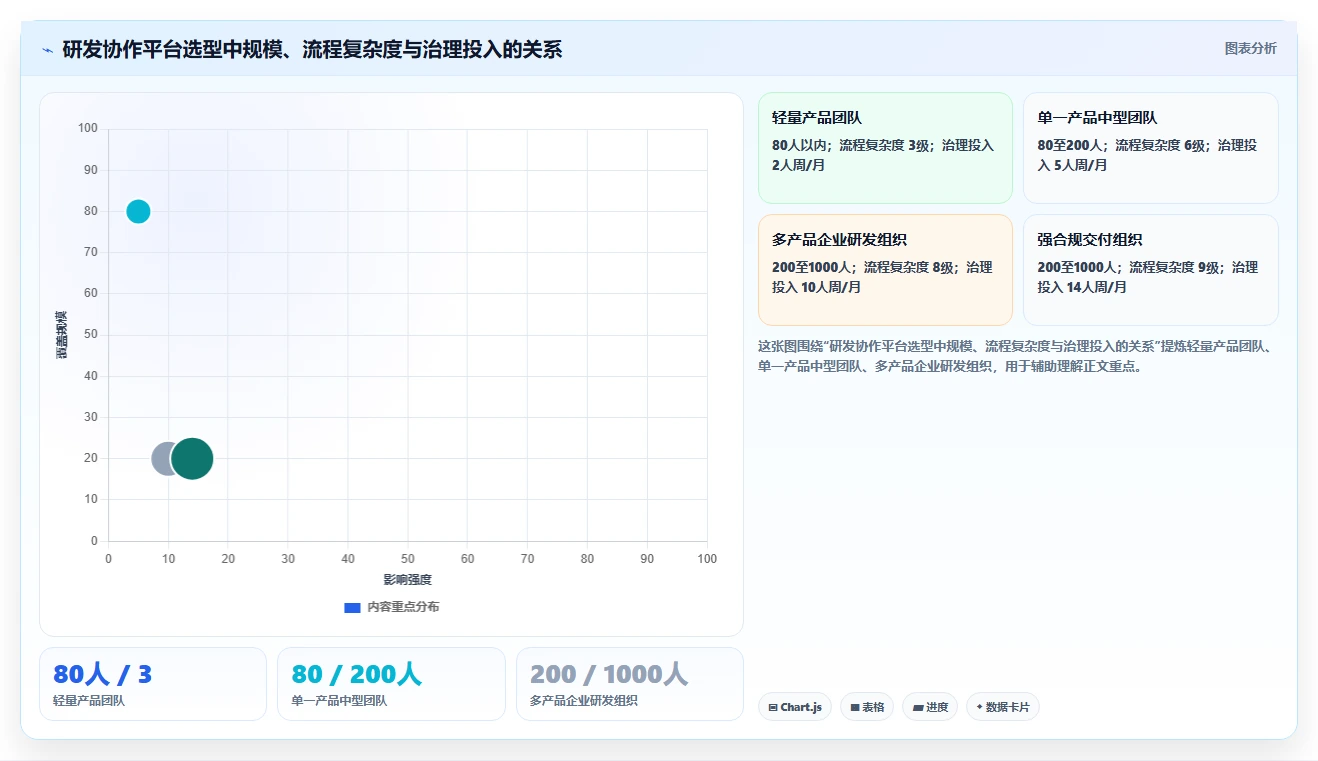
Task: Click the 数据卡片 sparkle icon
Action: point(979,707)
